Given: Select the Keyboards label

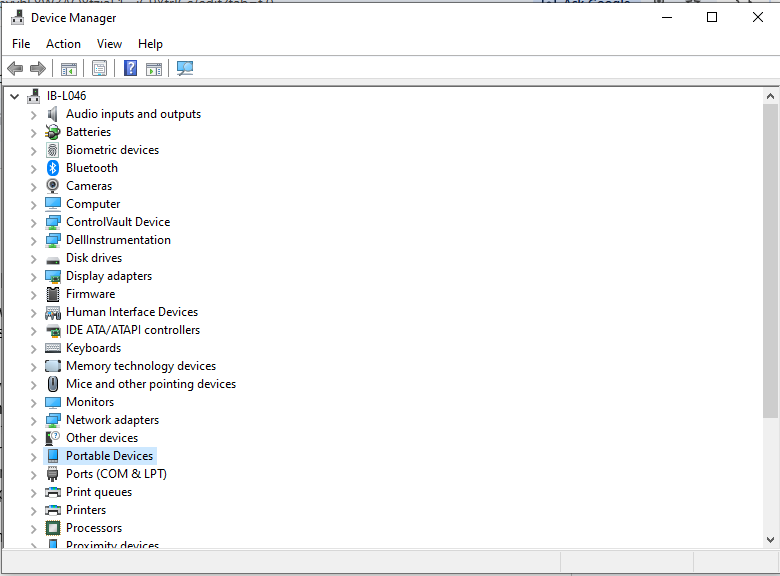Looking at the screenshot, I should pyautogui.click(x=94, y=348).
